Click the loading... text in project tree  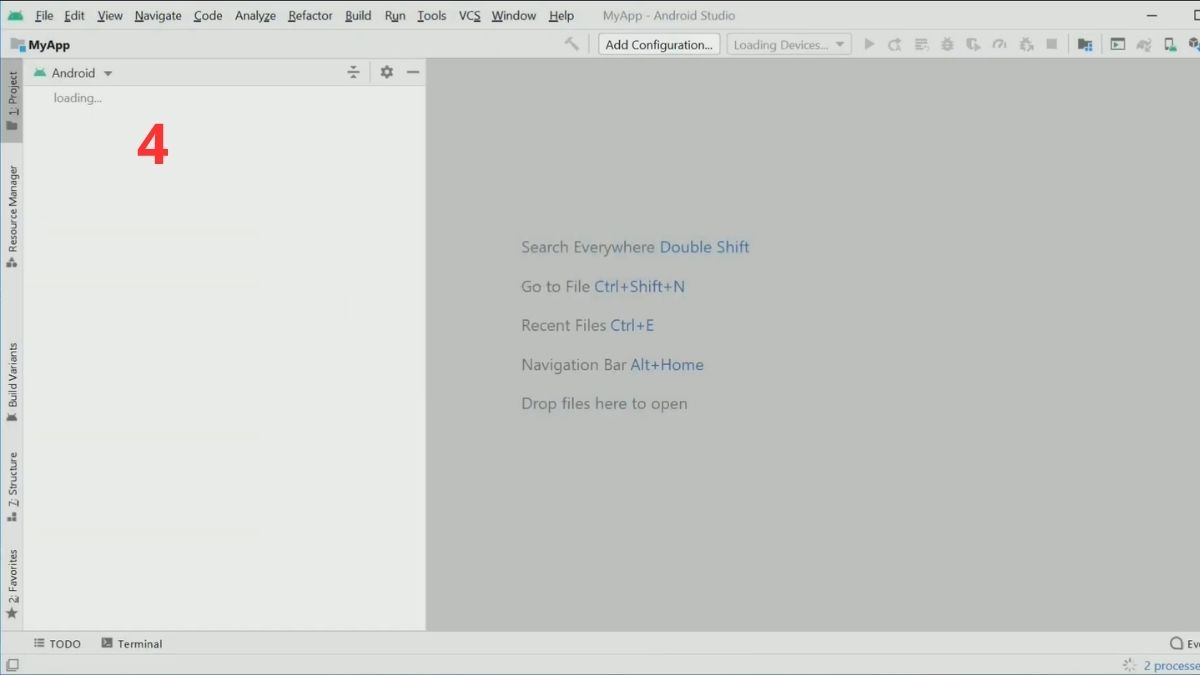(x=78, y=98)
